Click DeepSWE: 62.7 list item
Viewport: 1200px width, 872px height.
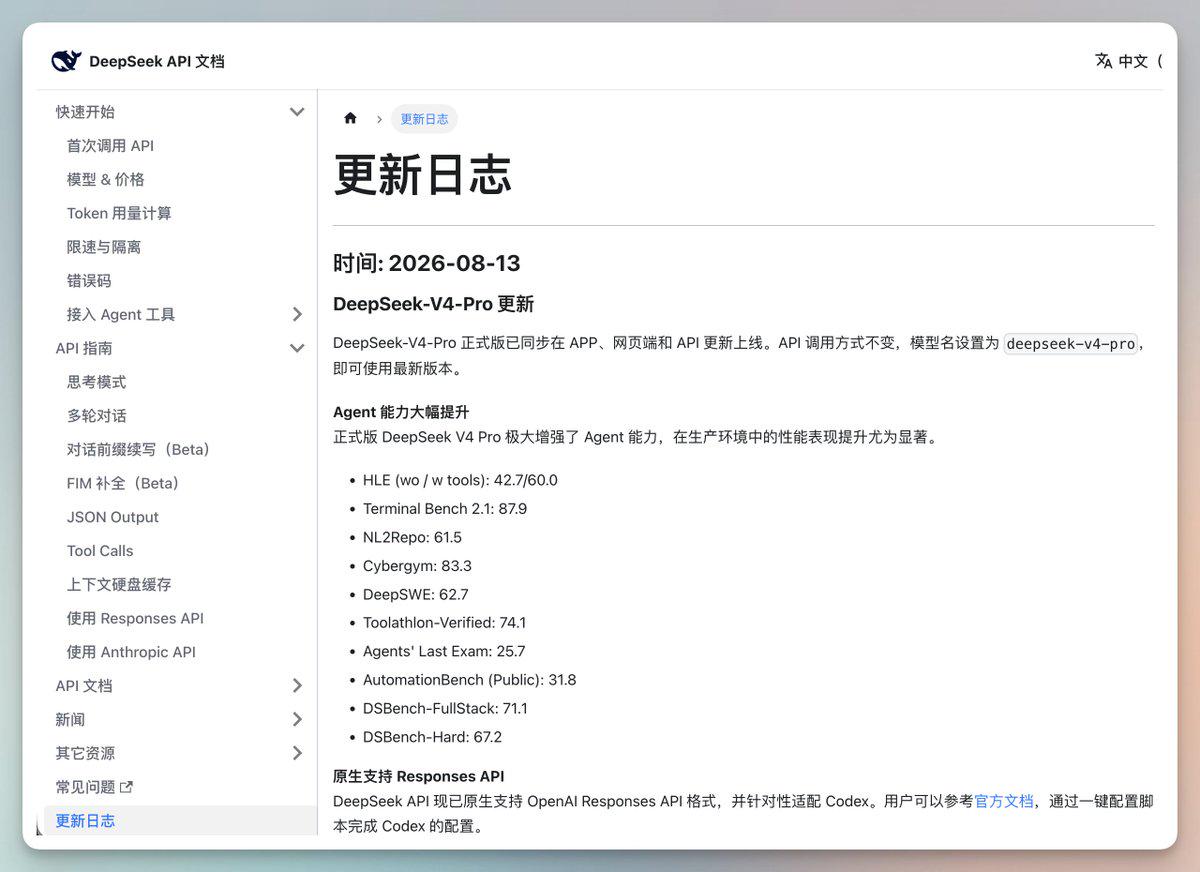tap(416, 594)
